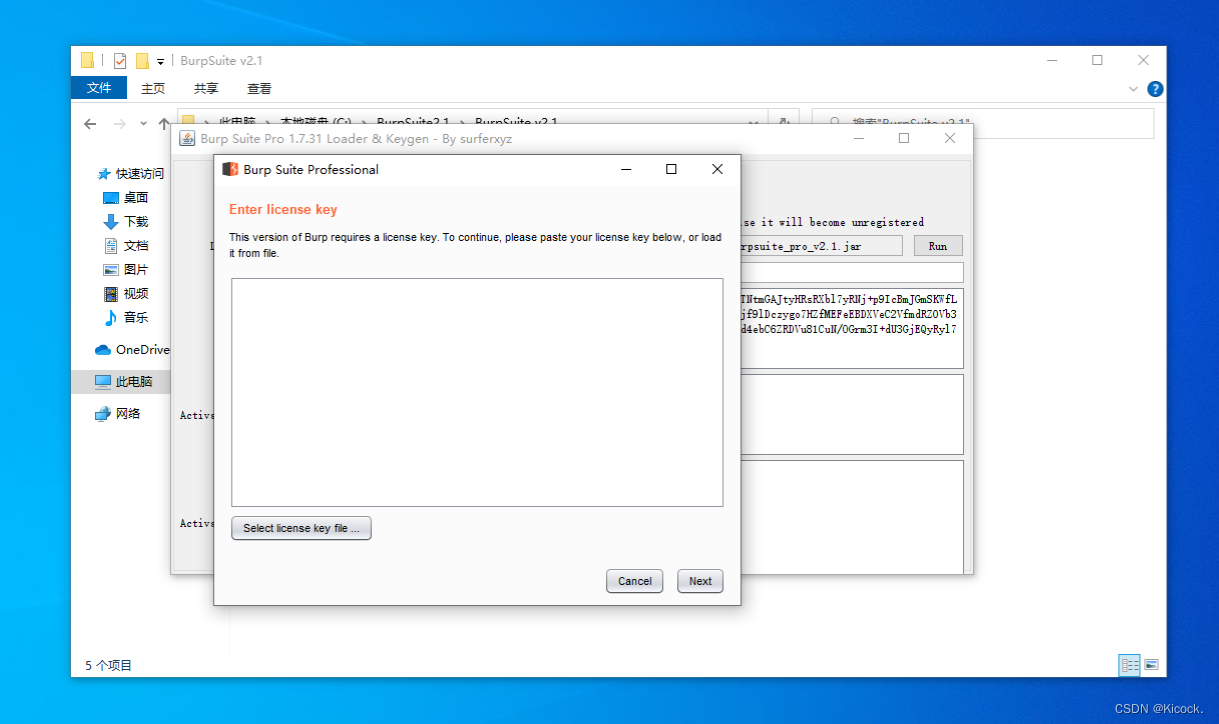Click inside the license key text area
Viewport: 1219px width, 724px height.
[477, 392]
